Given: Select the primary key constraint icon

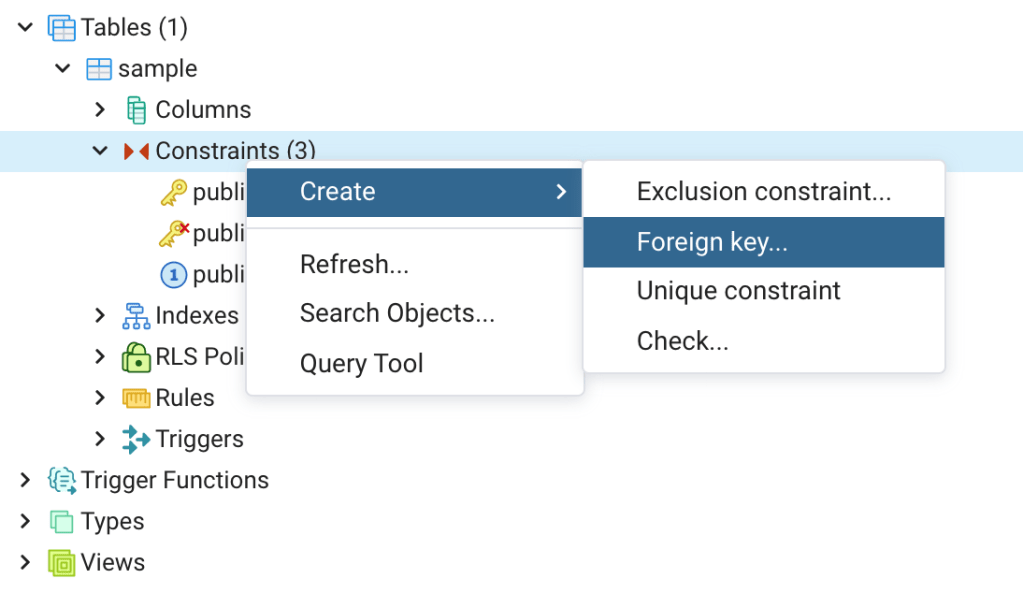Looking at the screenshot, I should pyautogui.click(x=174, y=192).
